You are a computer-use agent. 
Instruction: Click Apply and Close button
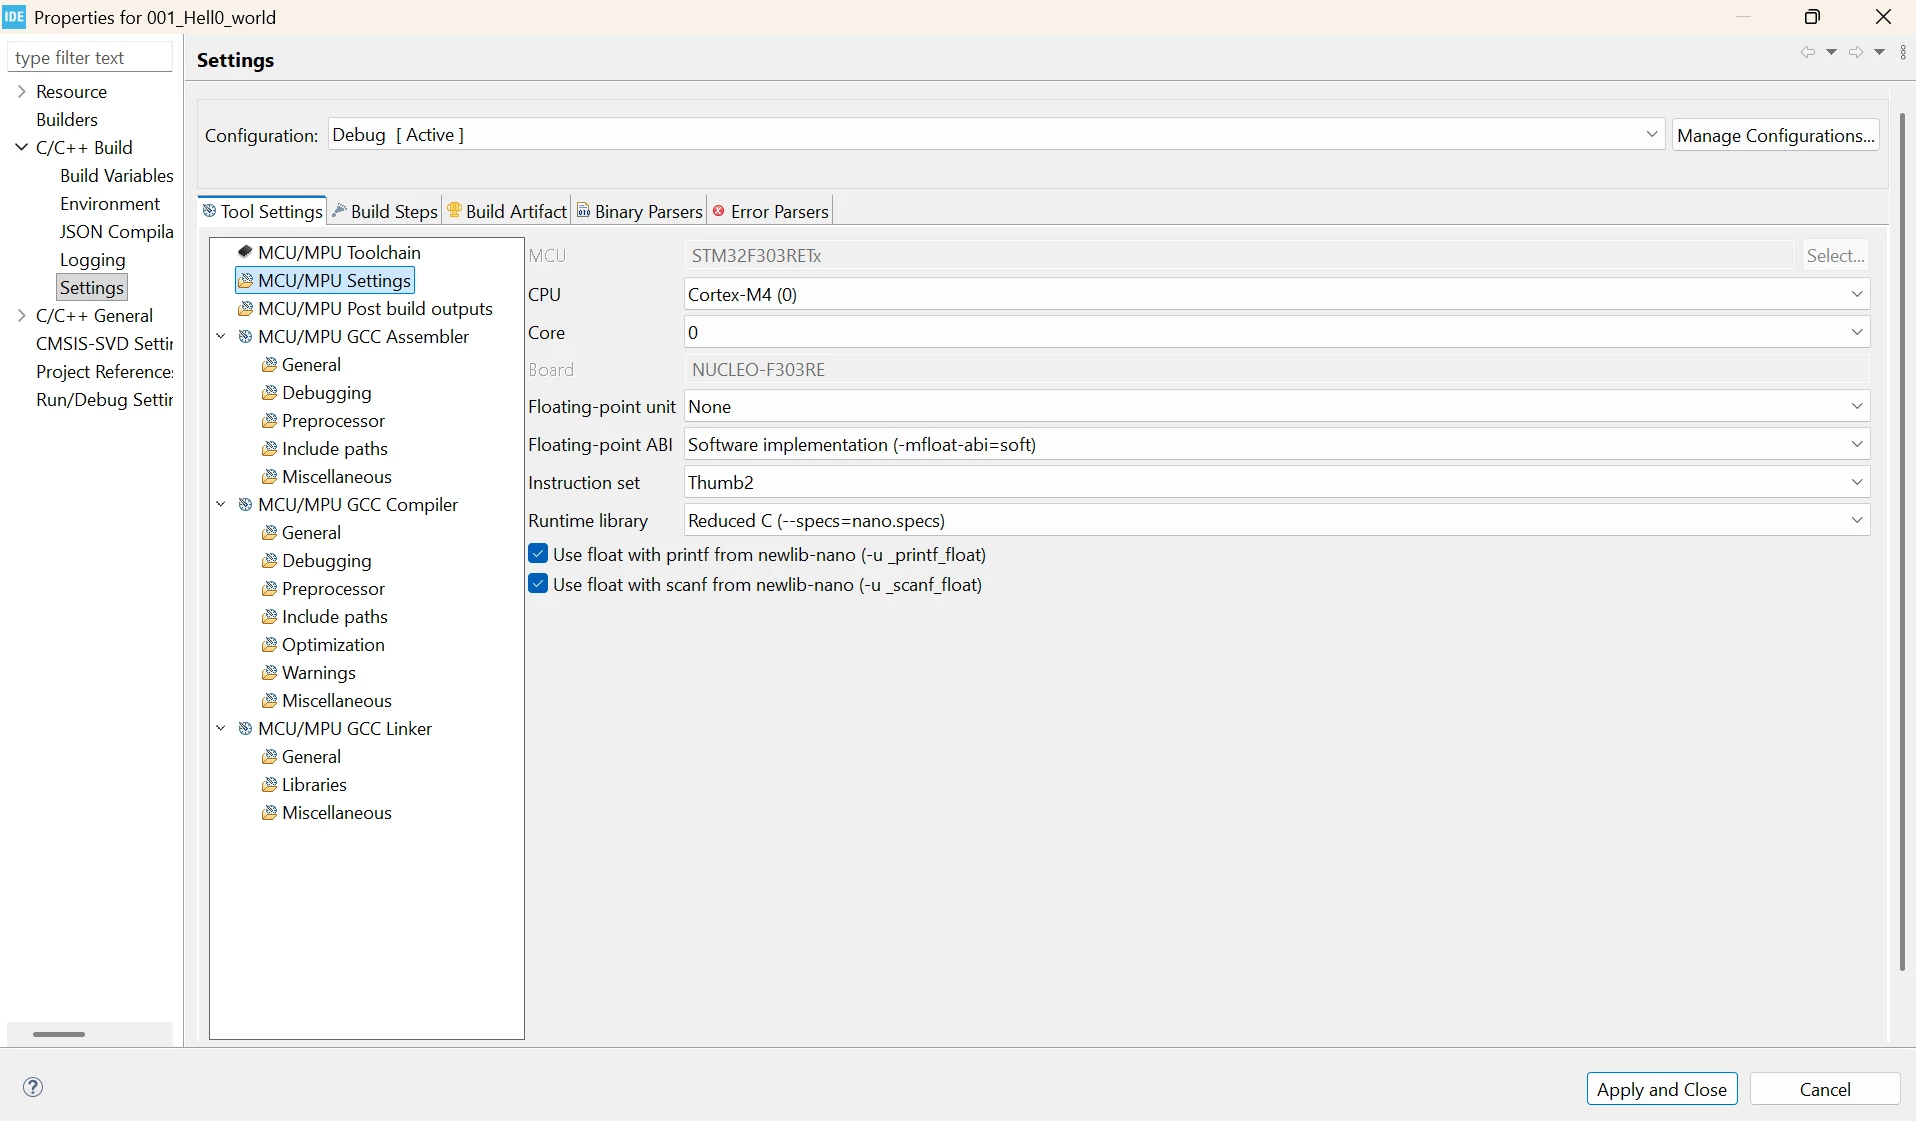coord(1661,1089)
